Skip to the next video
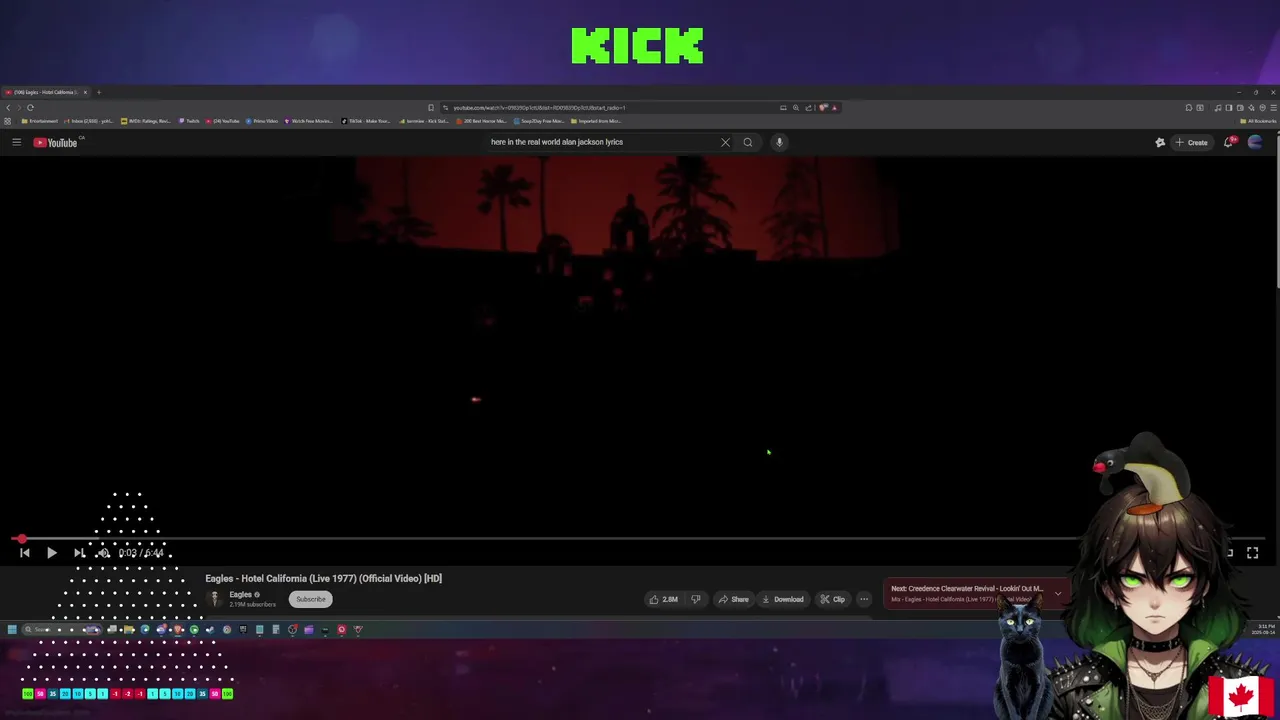Viewport: 1280px width, 720px height. tap(79, 552)
